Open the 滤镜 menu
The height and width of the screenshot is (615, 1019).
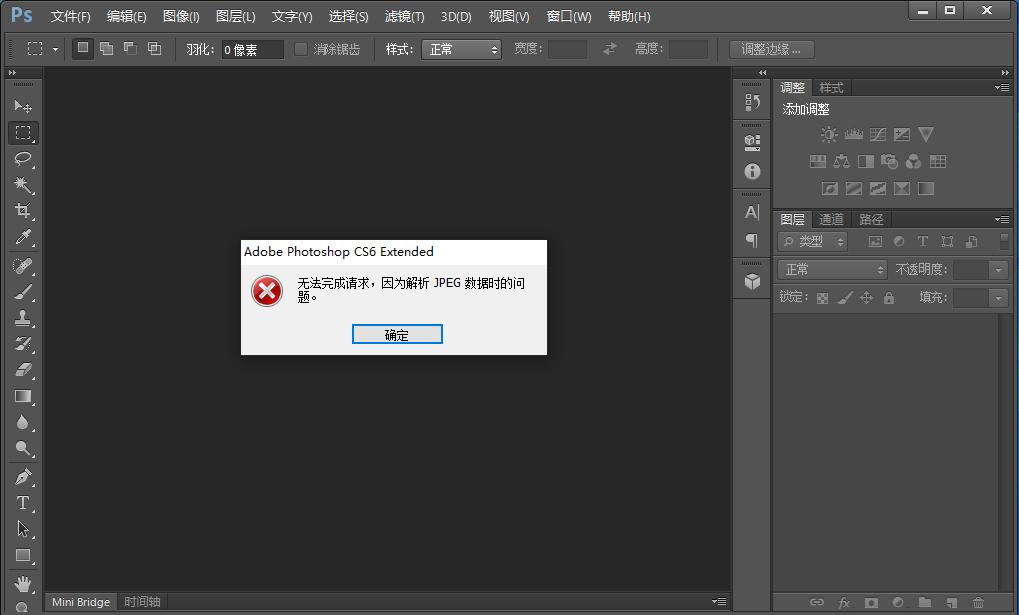pyautogui.click(x=404, y=16)
